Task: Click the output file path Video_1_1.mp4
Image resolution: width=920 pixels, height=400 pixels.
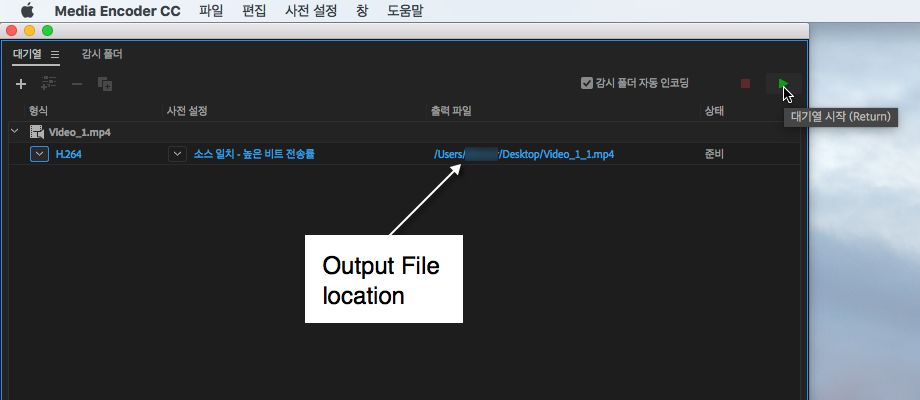Action: pos(524,154)
